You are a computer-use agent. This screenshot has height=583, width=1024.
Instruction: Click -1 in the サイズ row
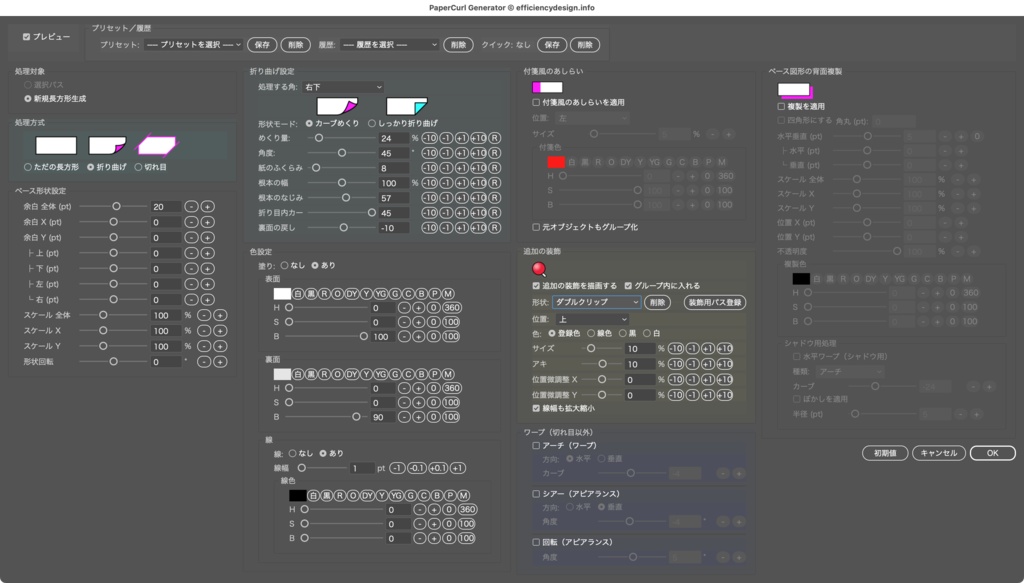(x=692, y=348)
